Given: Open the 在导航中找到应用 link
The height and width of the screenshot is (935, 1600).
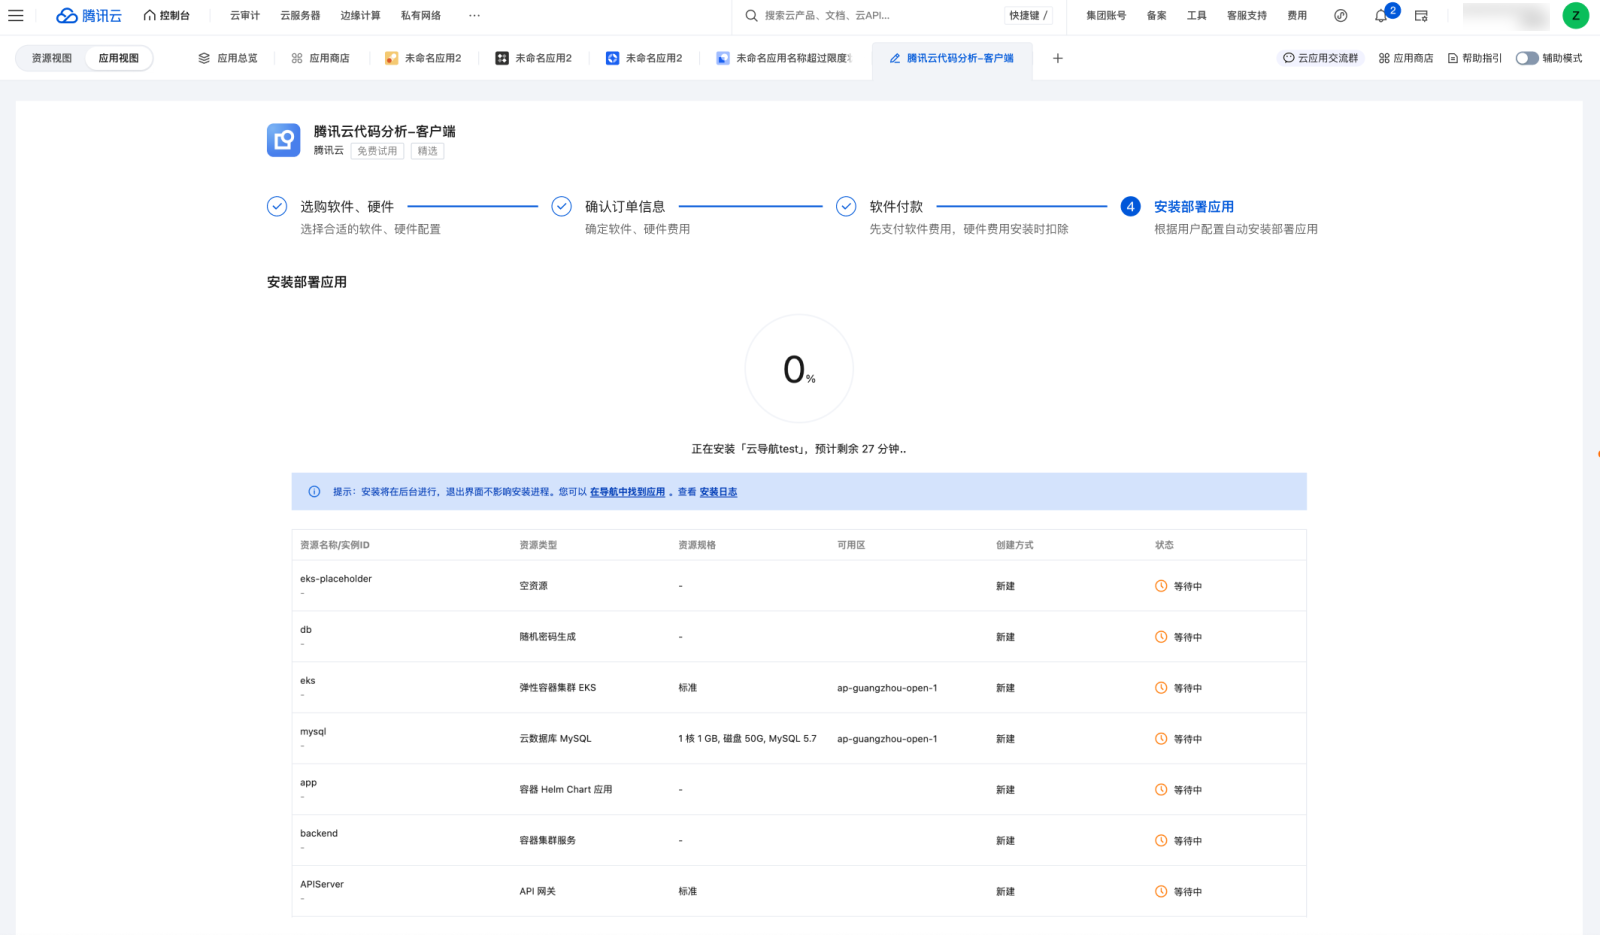Looking at the screenshot, I should (627, 492).
